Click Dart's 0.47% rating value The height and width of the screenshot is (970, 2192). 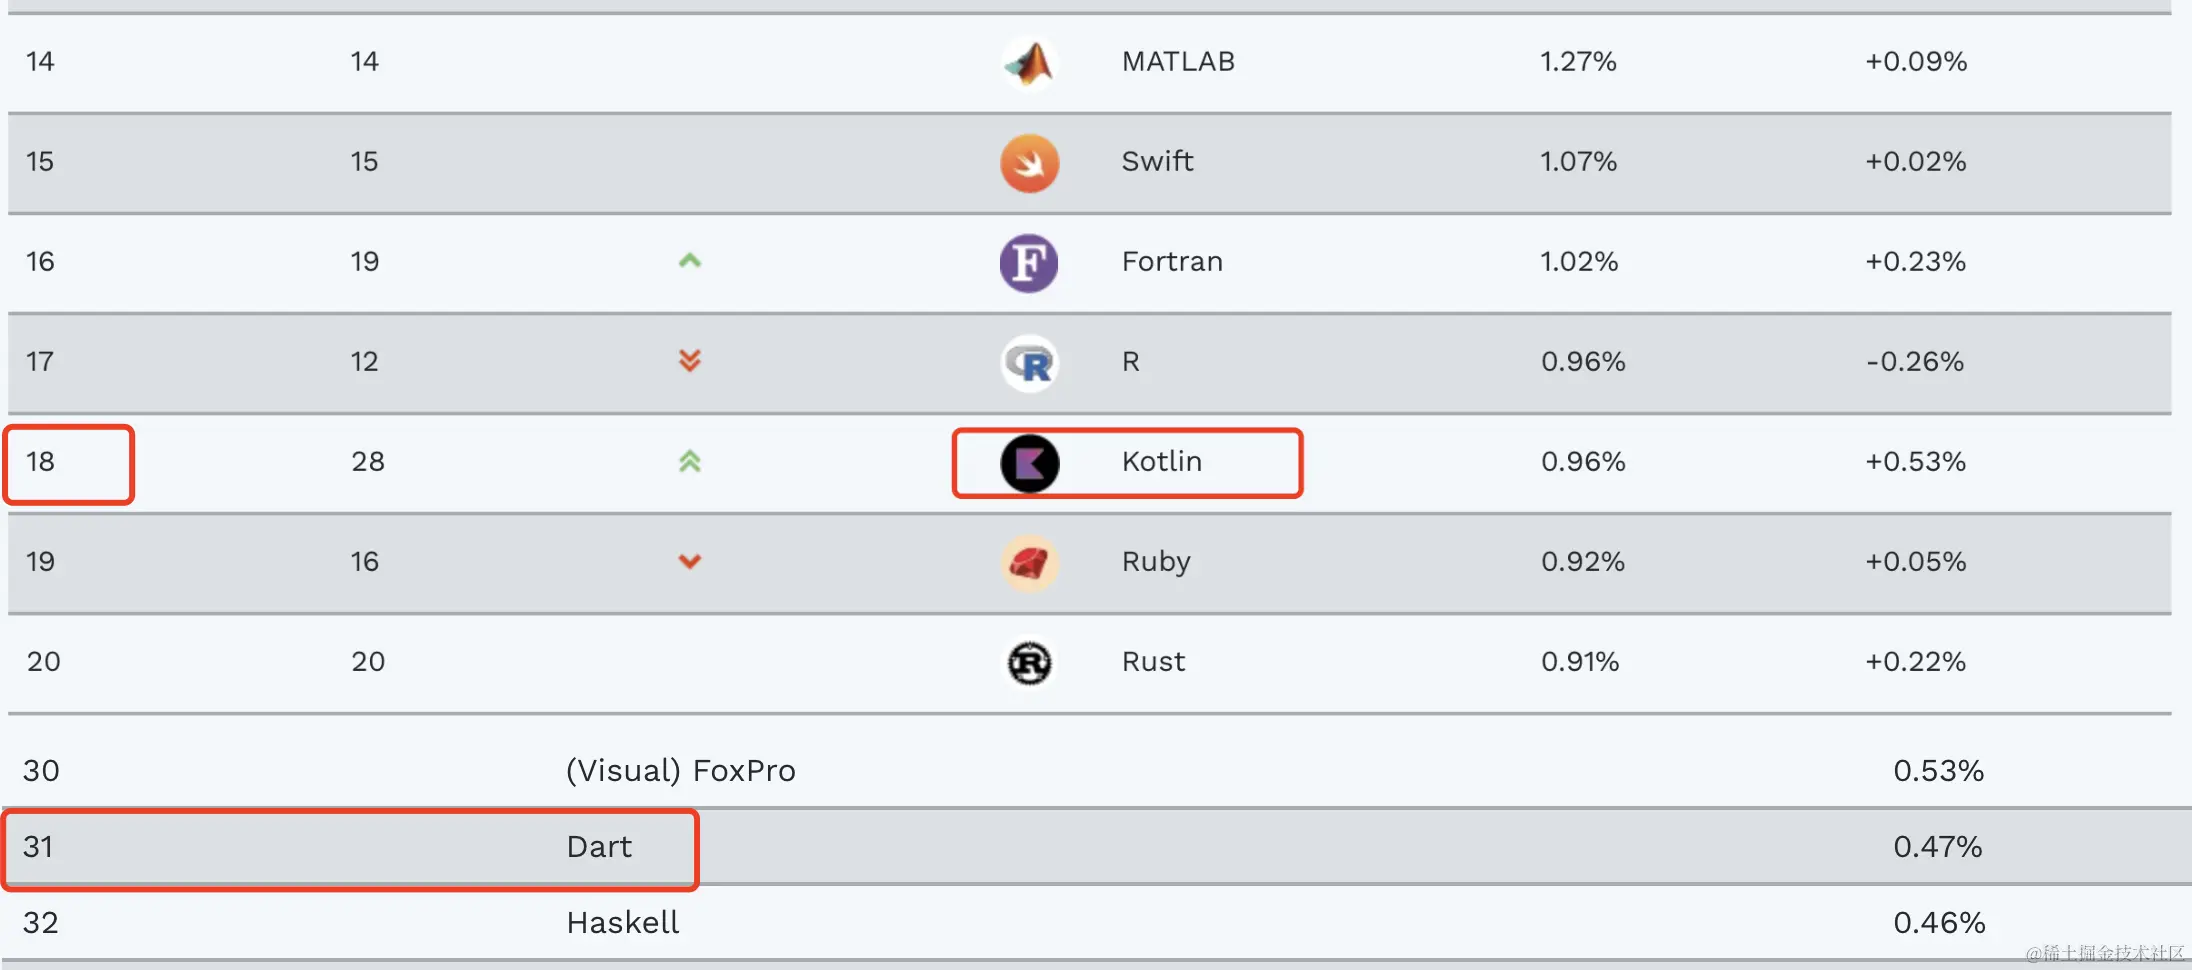[x=1937, y=847]
